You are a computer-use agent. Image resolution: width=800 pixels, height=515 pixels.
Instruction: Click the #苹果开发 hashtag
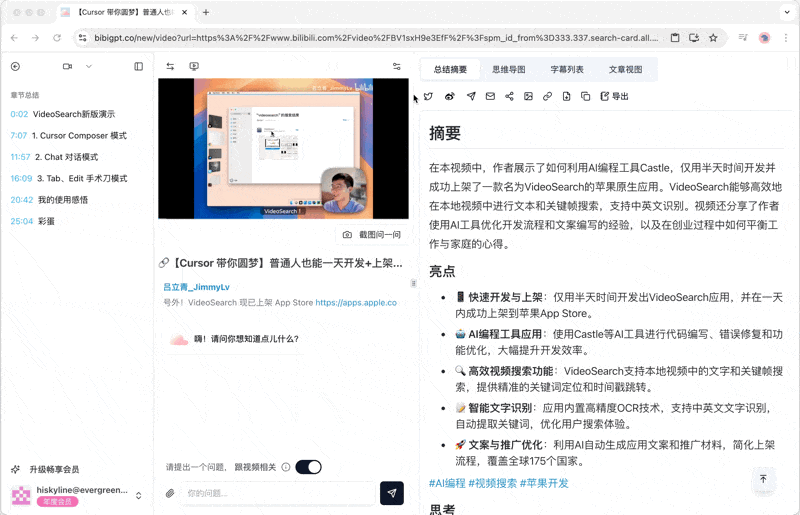[x=544, y=483]
